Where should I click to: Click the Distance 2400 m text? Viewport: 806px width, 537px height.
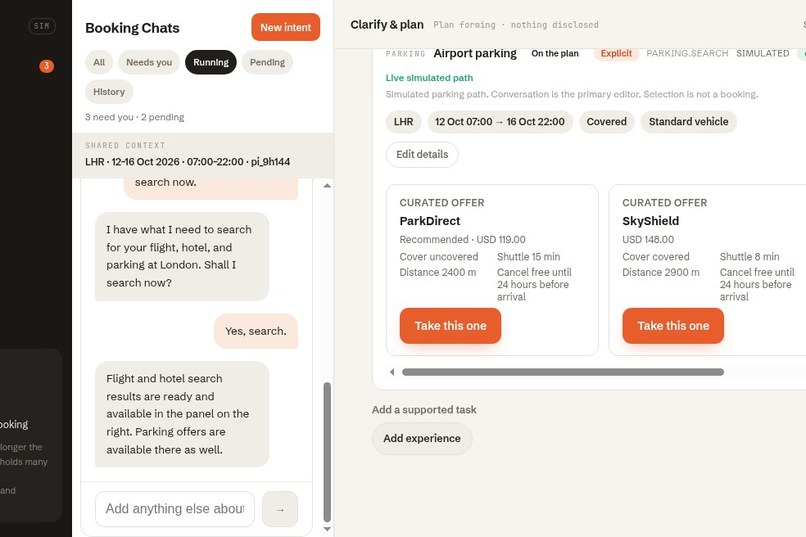(x=437, y=272)
